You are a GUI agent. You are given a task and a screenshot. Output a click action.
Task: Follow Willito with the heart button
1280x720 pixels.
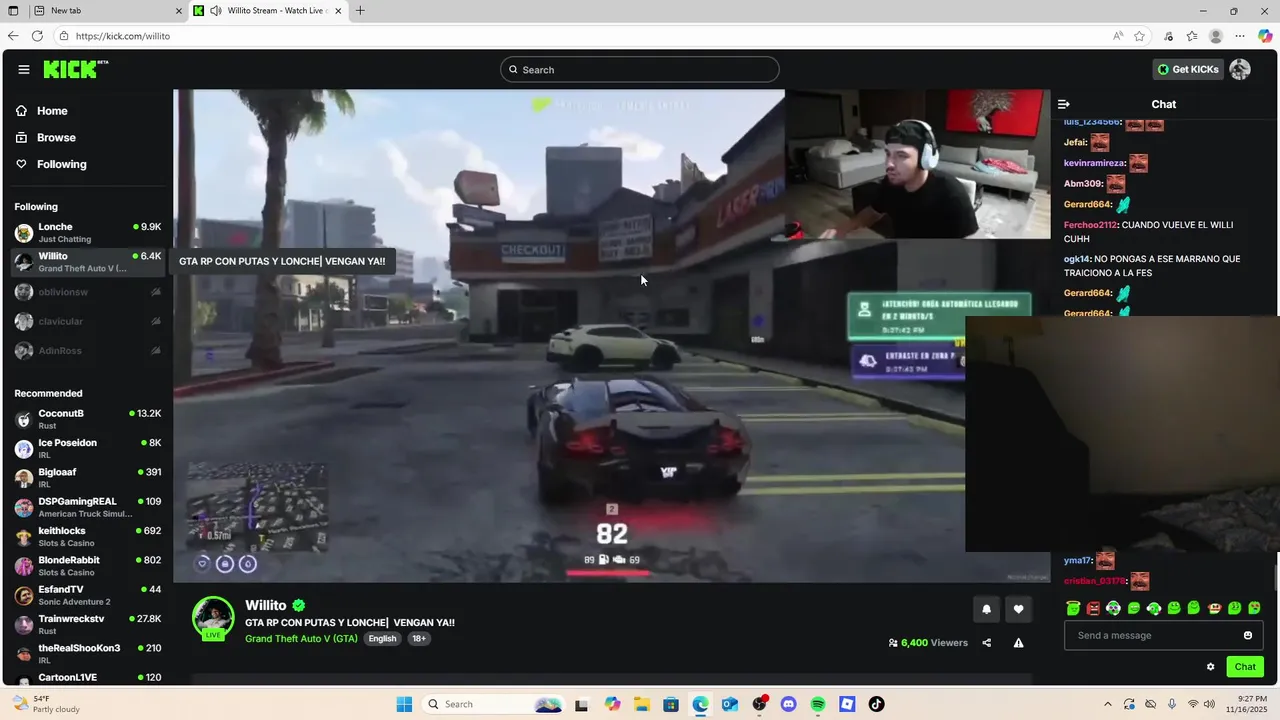(x=1018, y=609)
